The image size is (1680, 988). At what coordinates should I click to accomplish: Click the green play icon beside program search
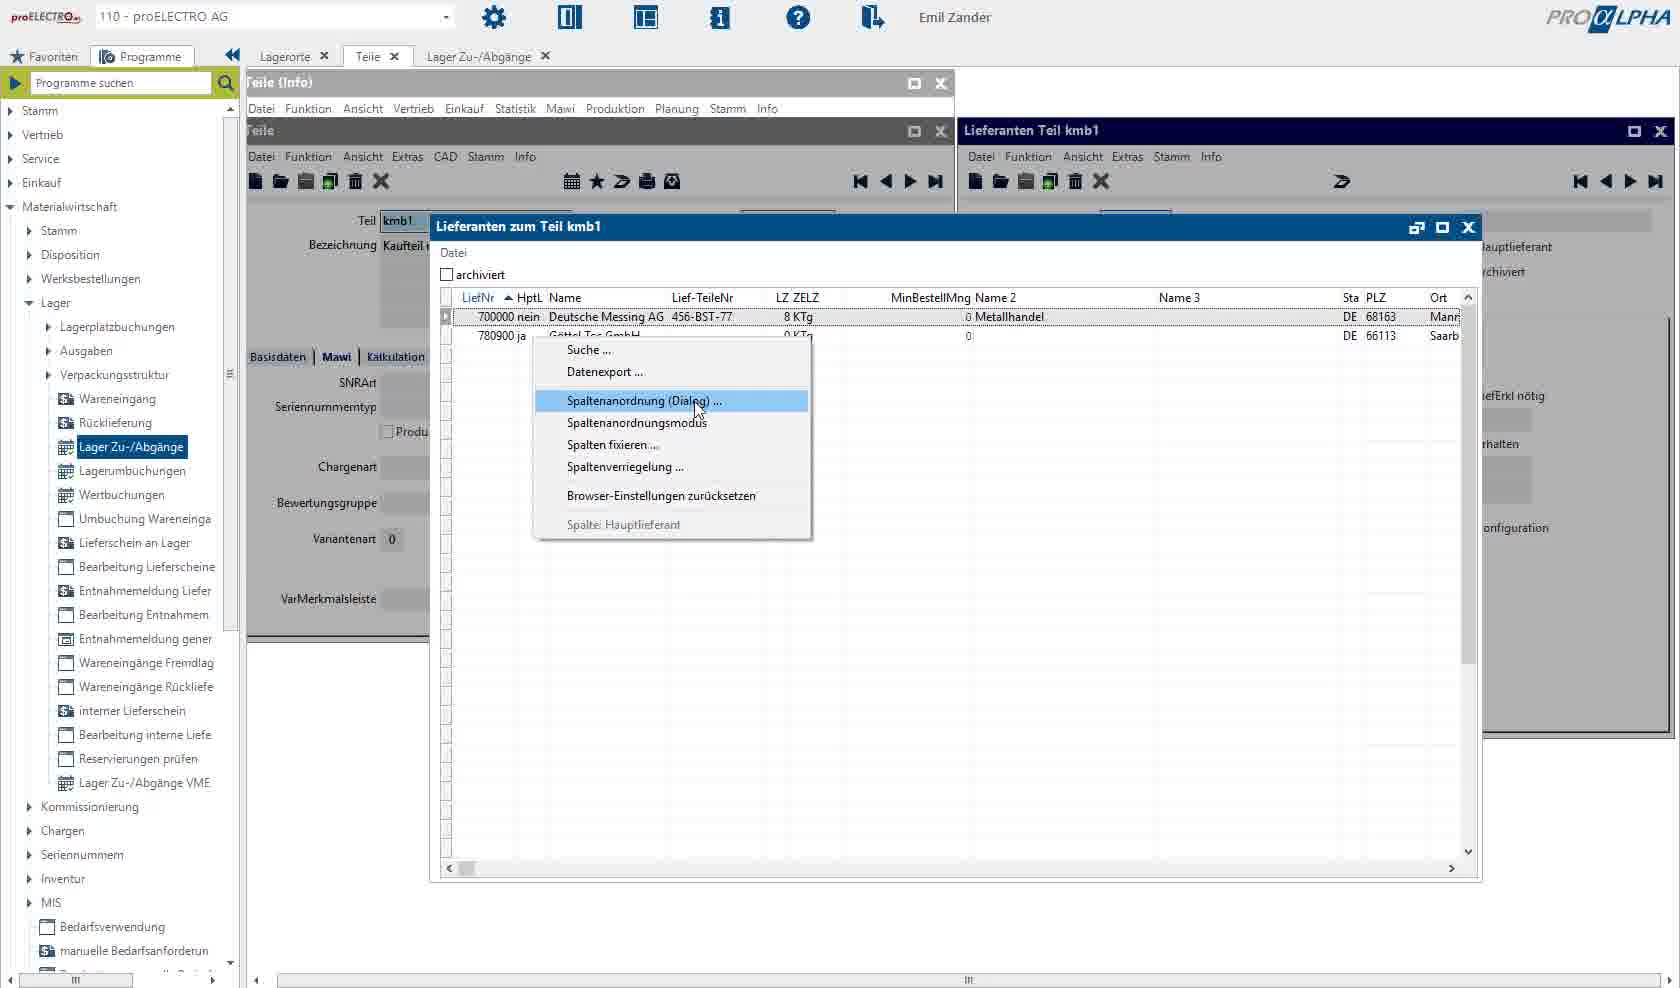tap(15, 83)
